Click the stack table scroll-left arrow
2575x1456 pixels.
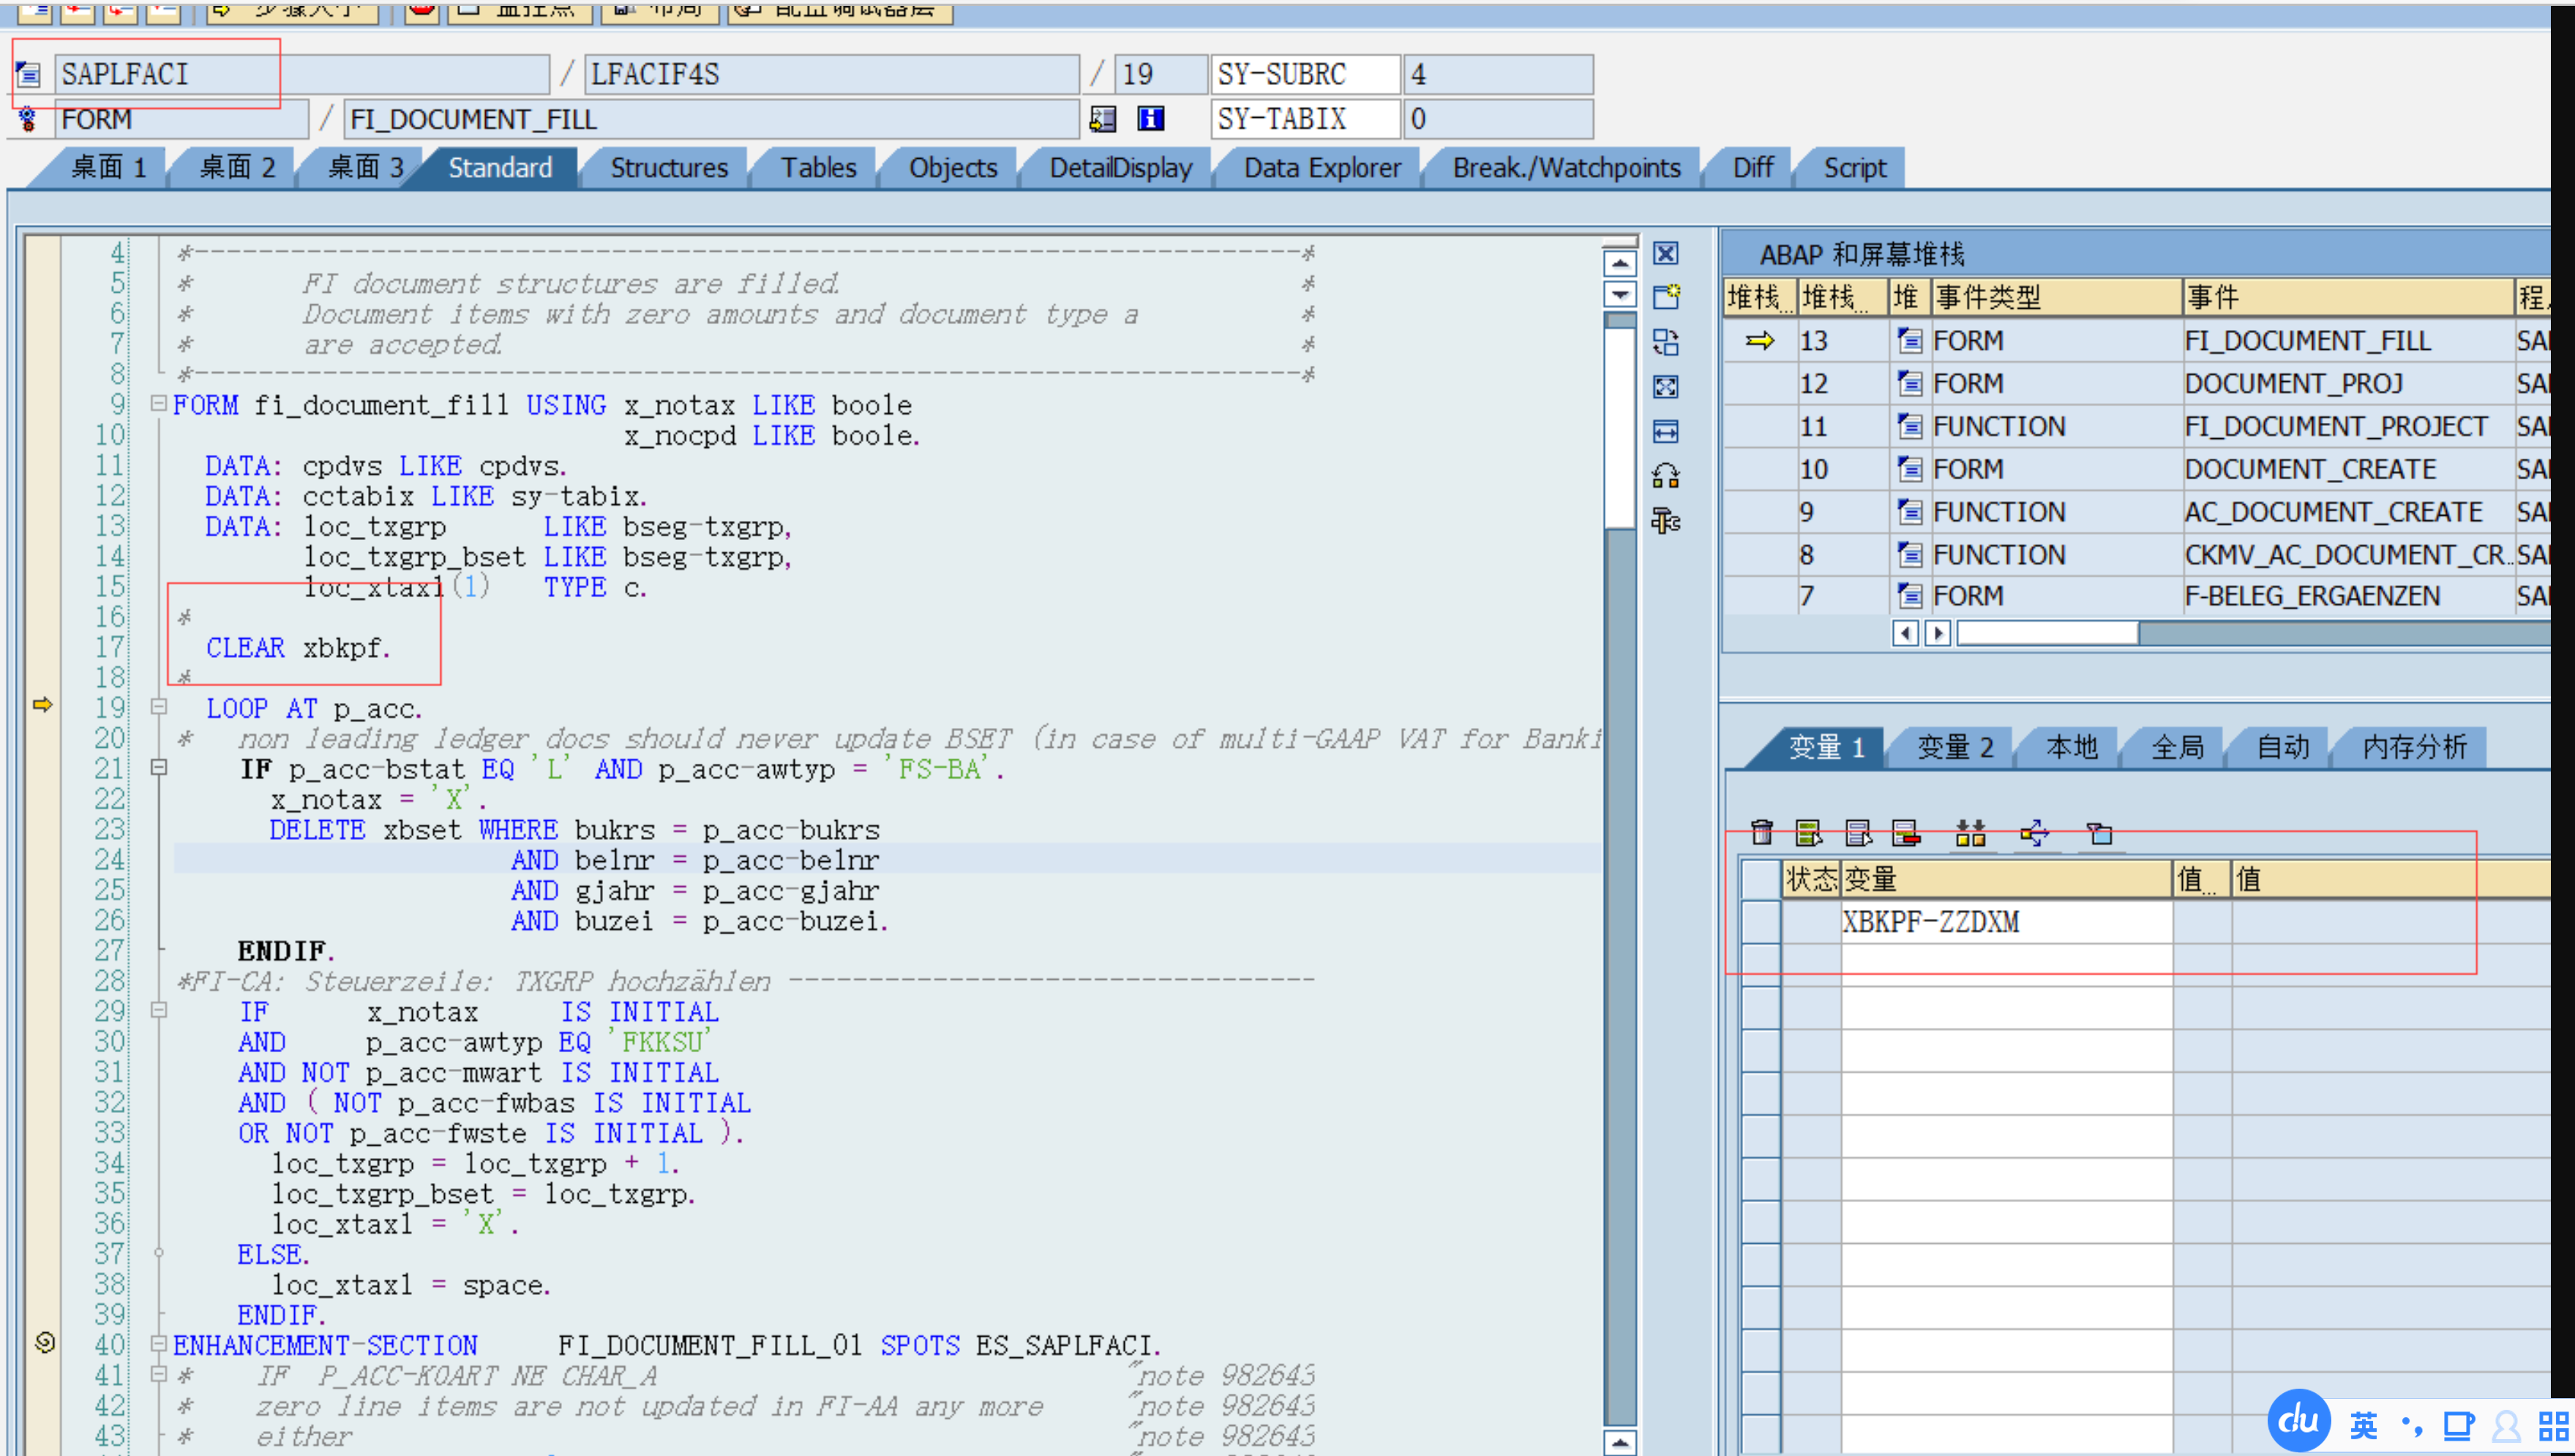point(1905,633)
